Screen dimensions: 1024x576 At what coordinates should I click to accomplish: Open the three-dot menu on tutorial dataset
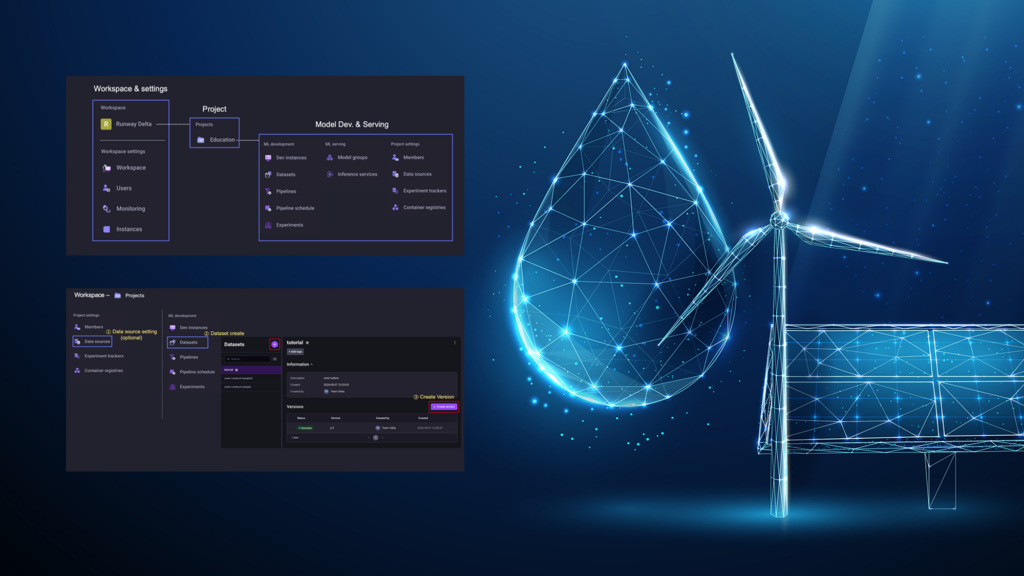click(x=455, y=343)
